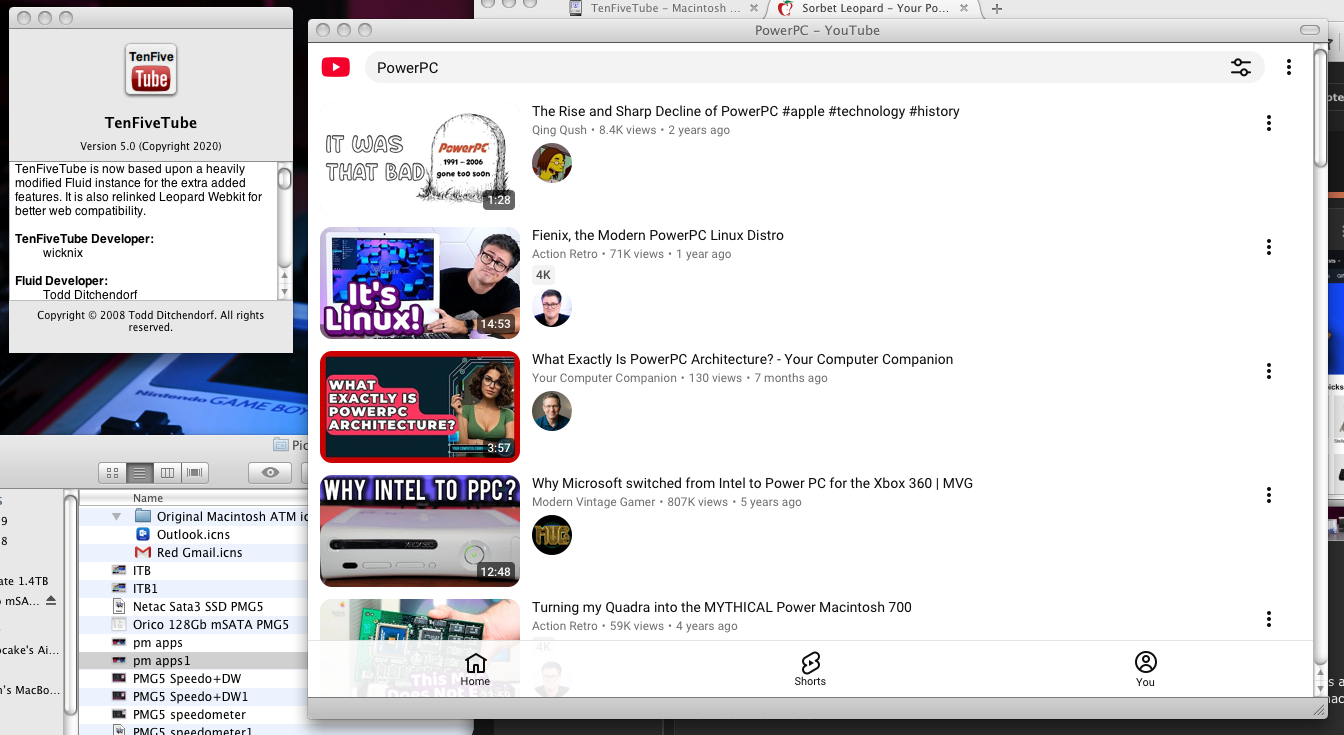Switch Finder to Cover Flow view
This screenshot has width=1344, height=735.
point(195,472)
